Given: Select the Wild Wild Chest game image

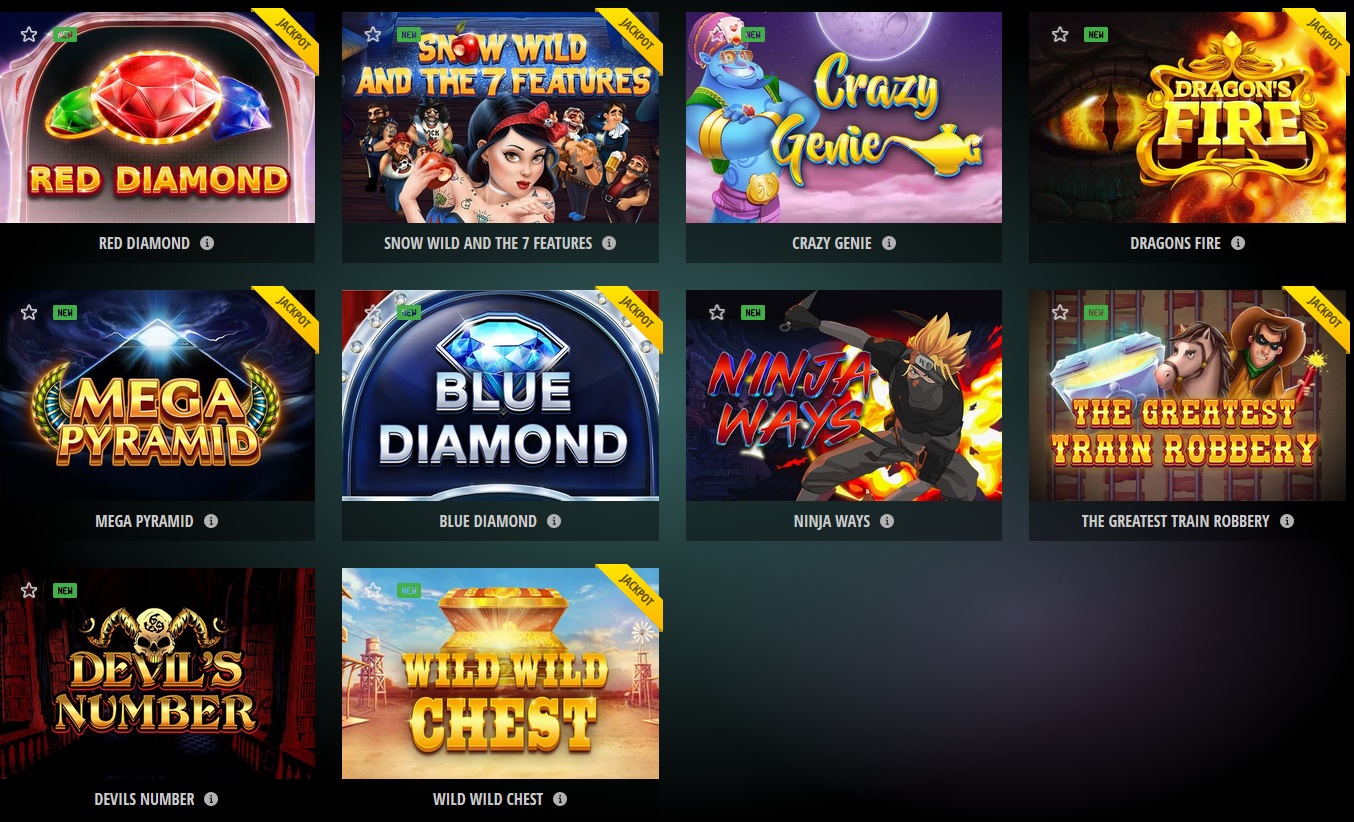Looking at the screenshot, I should tap(500, 673).
